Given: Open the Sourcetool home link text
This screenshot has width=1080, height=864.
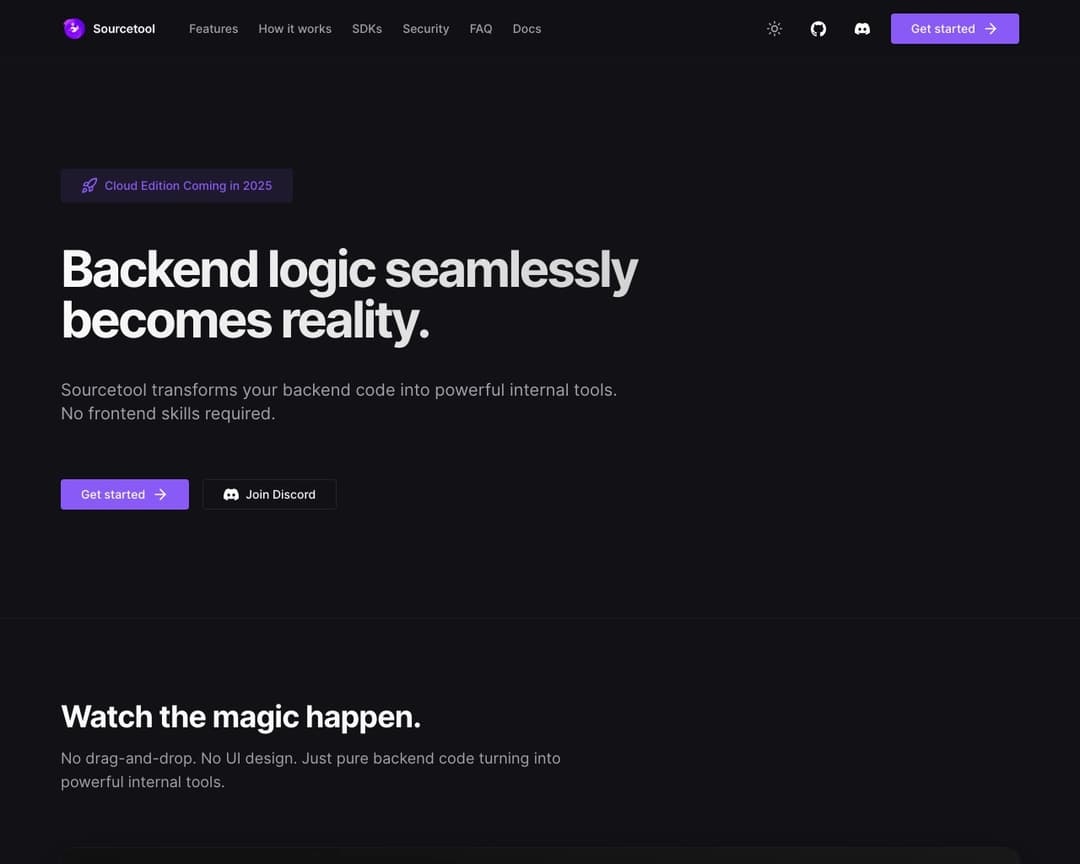Looking at the screenshot, I should coord(124,29).
